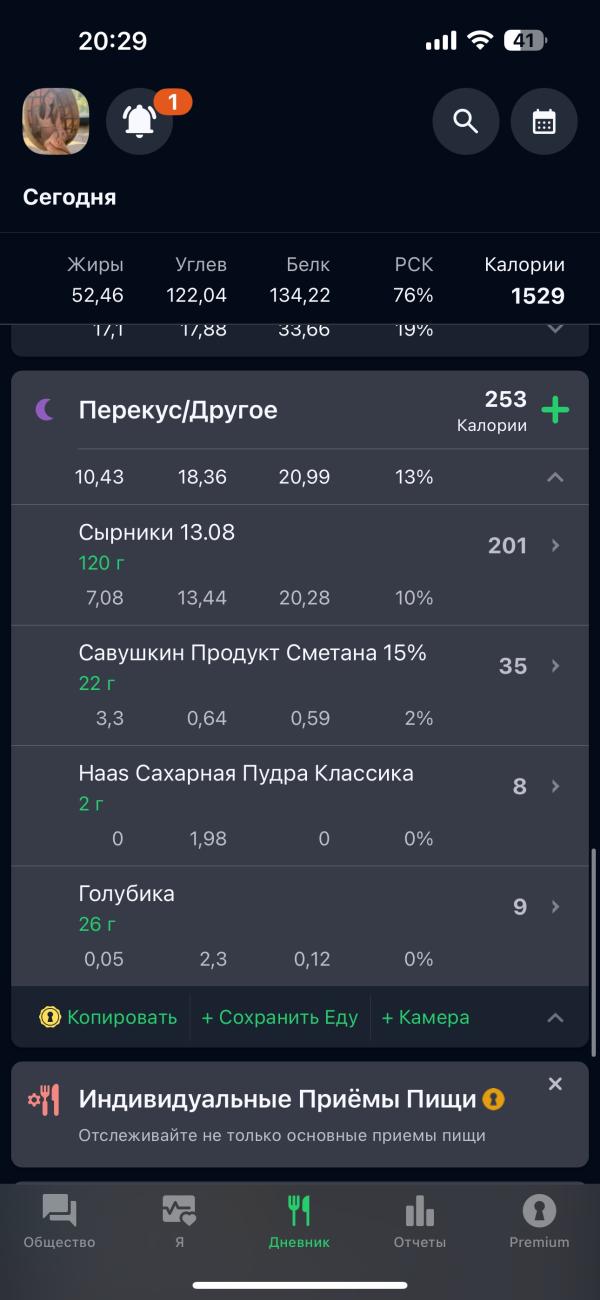Open notifications bell with badge
Image resolution: width=600 pixels, height=1300 pixels.
[140, 121]
